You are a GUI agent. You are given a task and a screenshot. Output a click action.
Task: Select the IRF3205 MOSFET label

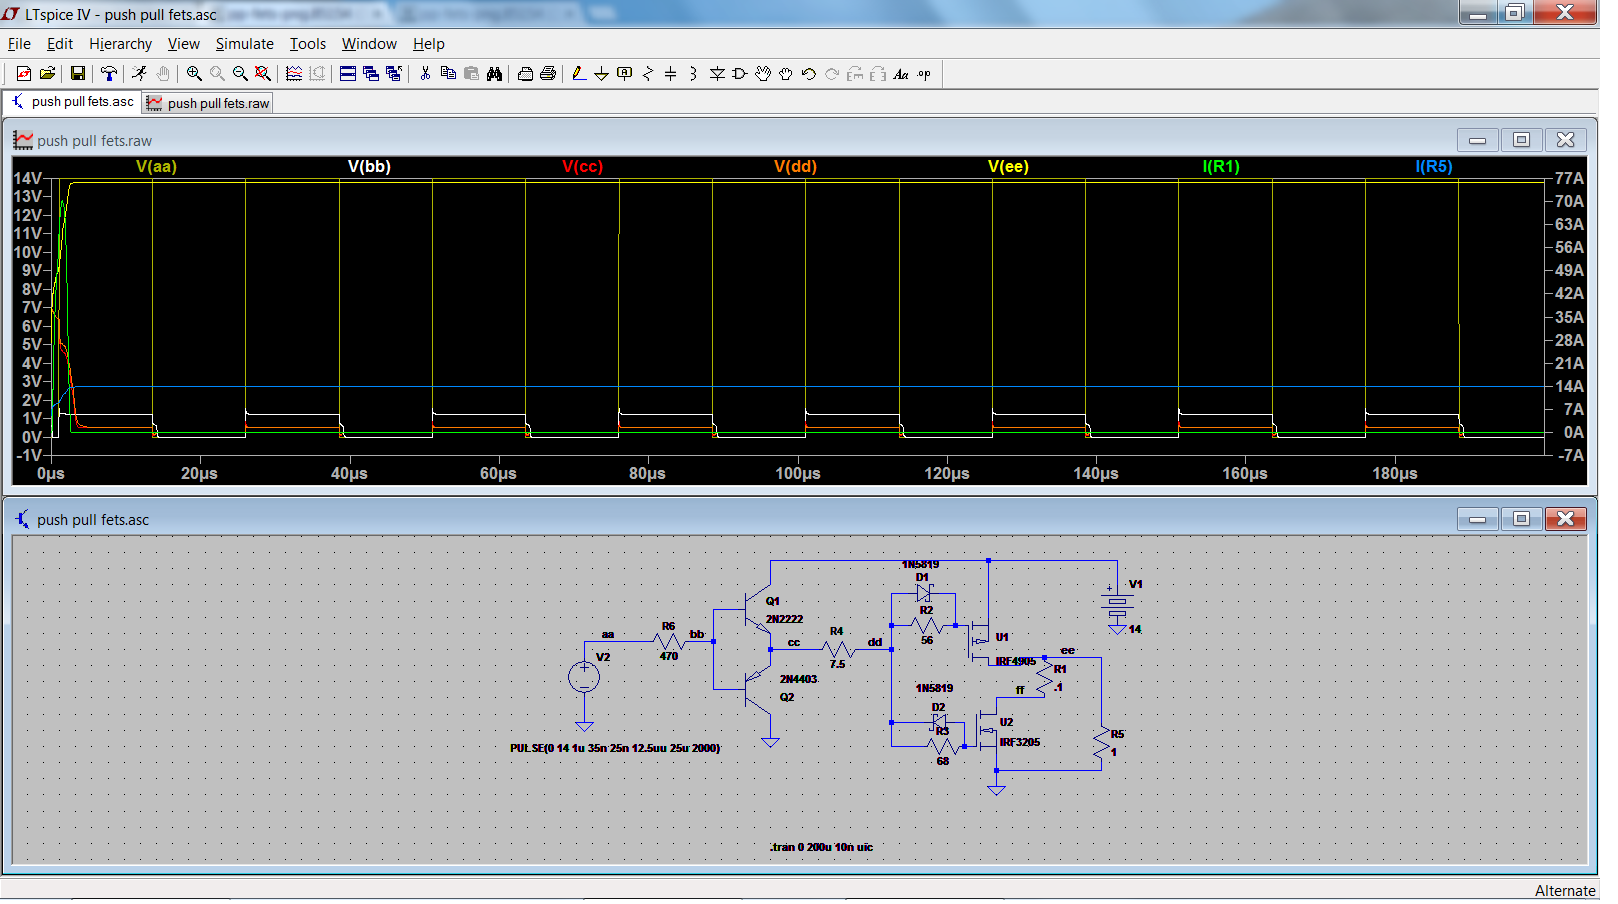click(1019, 743)
